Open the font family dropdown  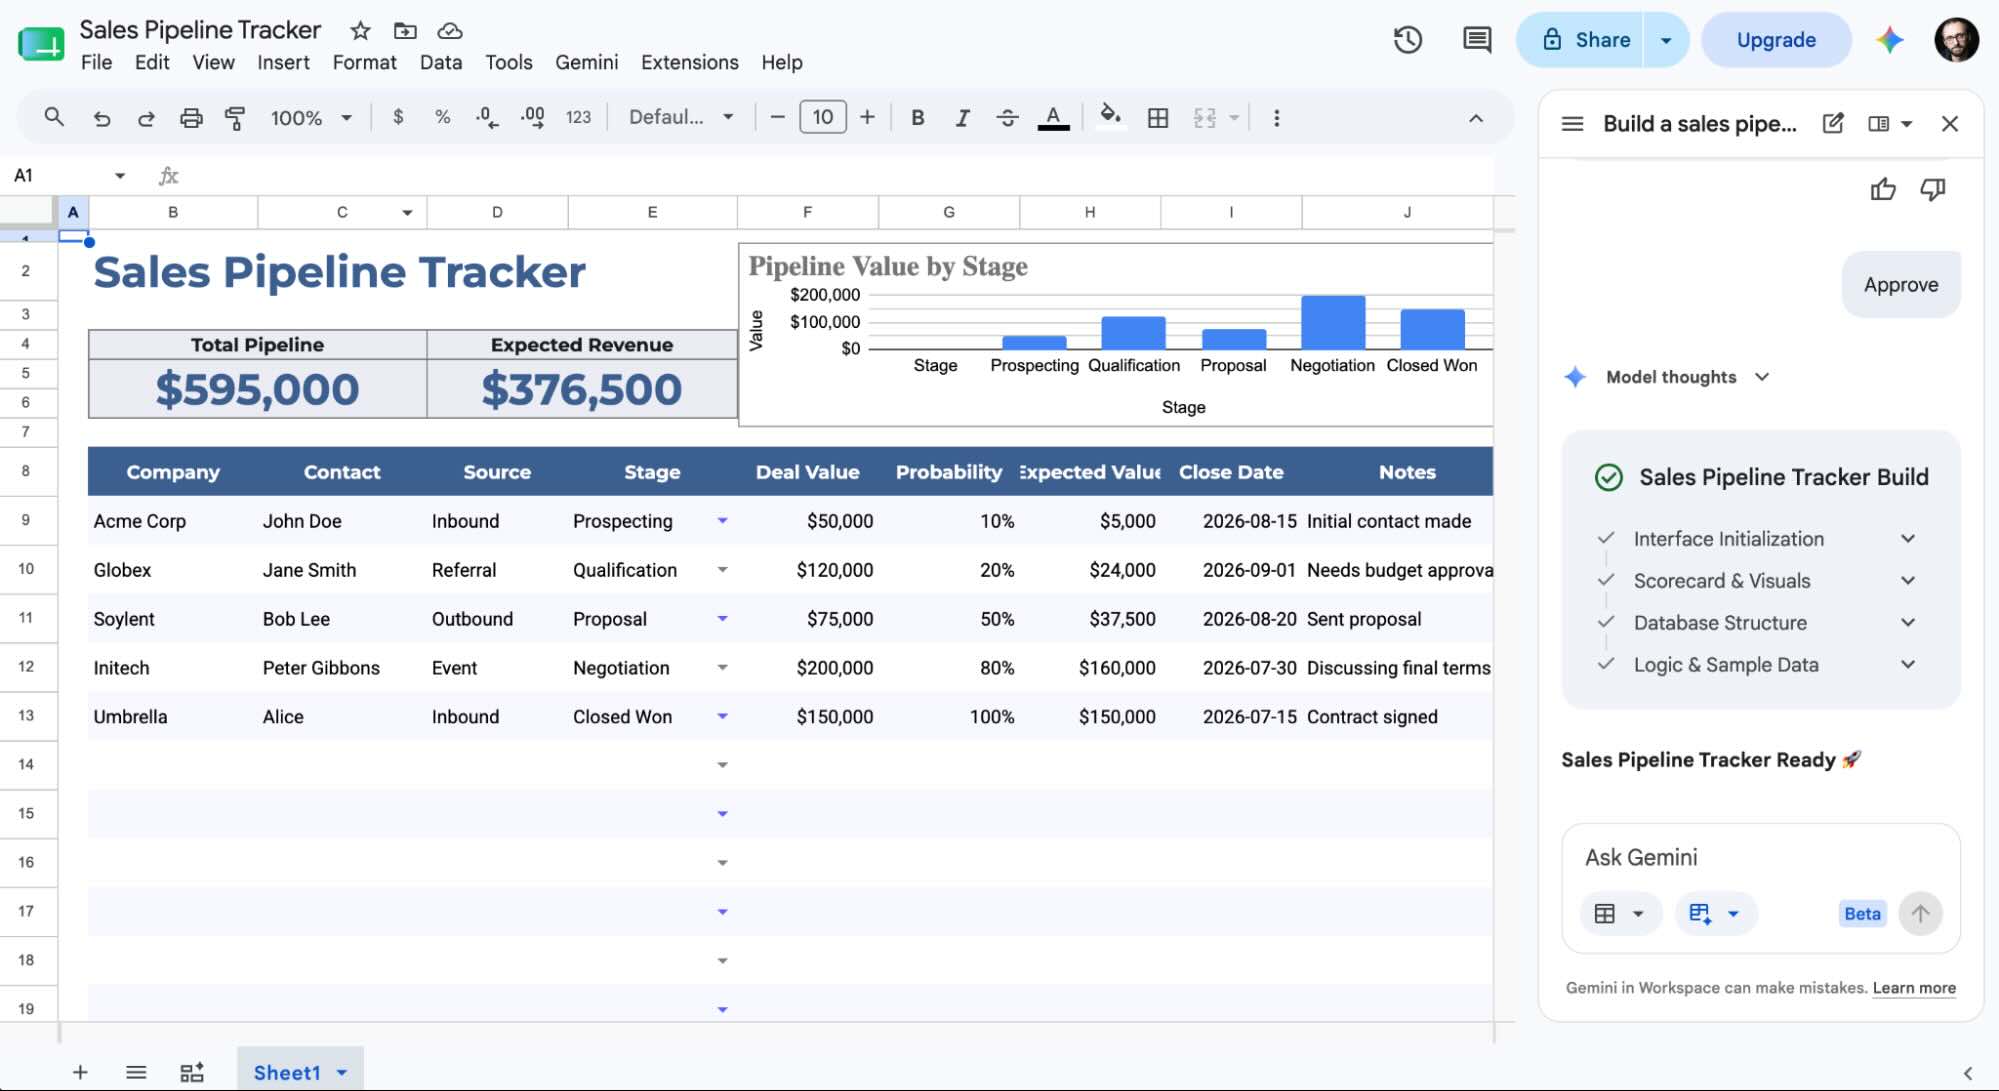click(x=681, y=117)
